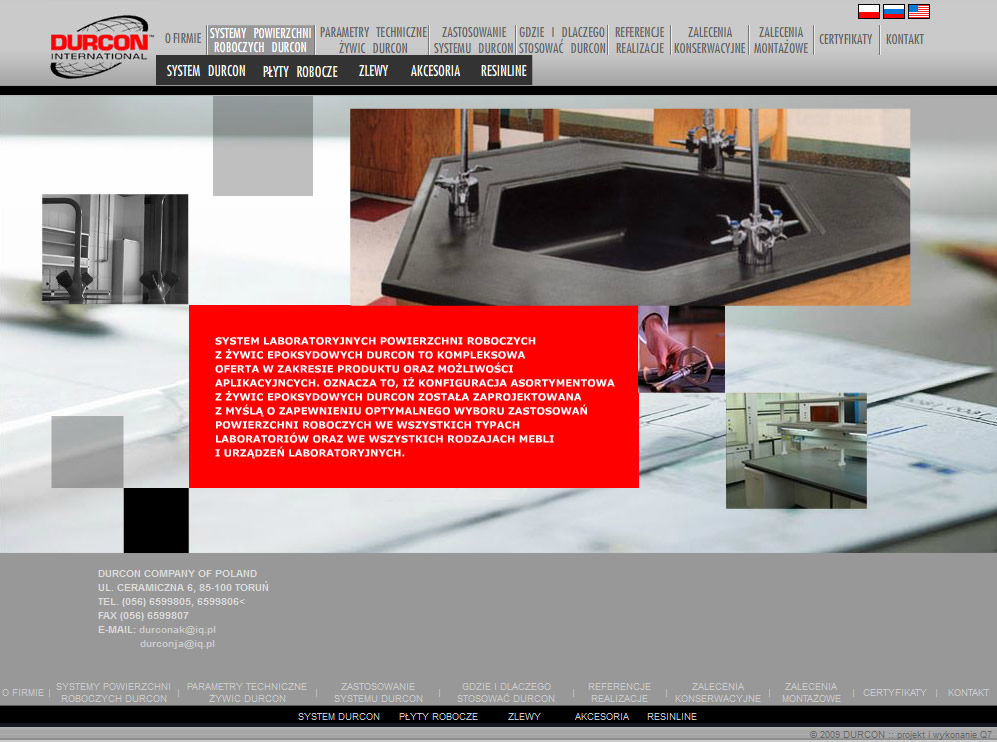Screen dimensions: 997x742
Task: Click footer Systemy Powierzchni Roboczych Durcon link
Action: (113, 692)
